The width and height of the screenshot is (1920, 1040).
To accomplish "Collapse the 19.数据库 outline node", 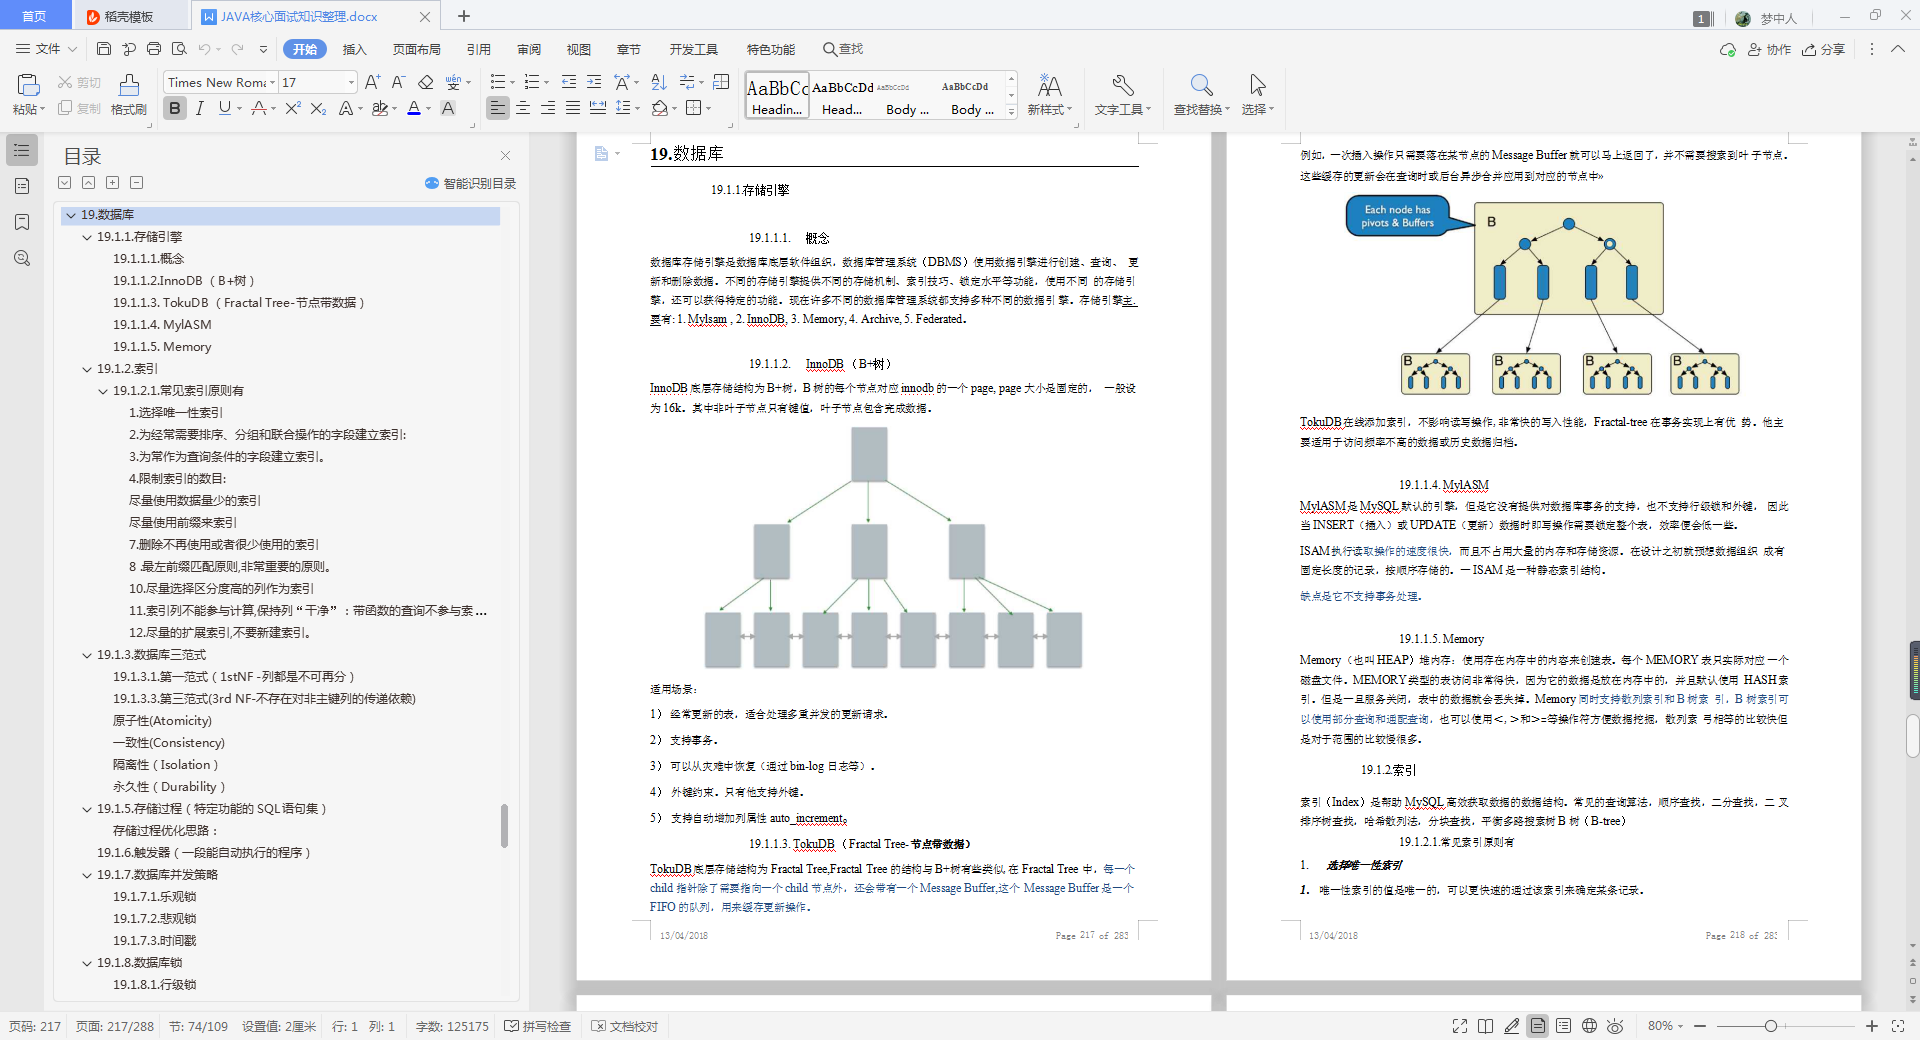I will (70, 215).
